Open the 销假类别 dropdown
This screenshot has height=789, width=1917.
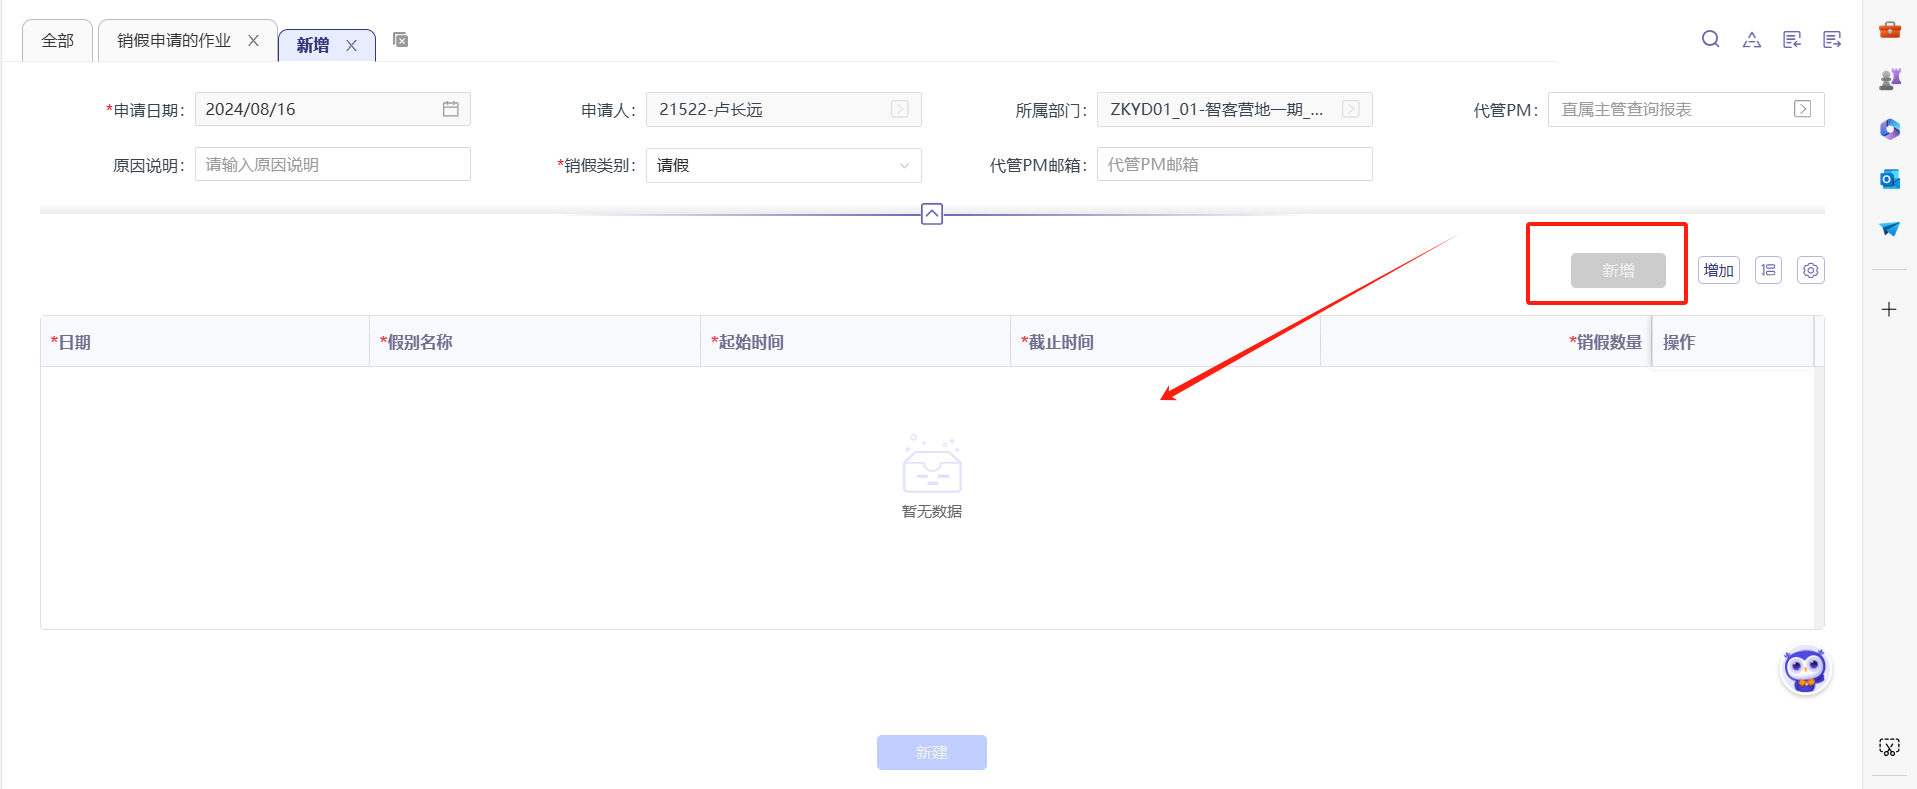pyautogui.click(x=784, y=165)
